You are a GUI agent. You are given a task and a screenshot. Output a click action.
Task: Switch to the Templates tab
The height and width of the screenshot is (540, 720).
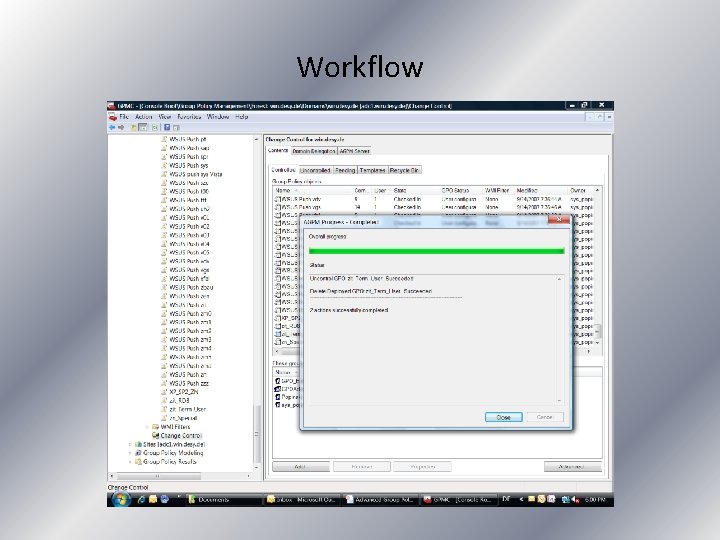372,170
